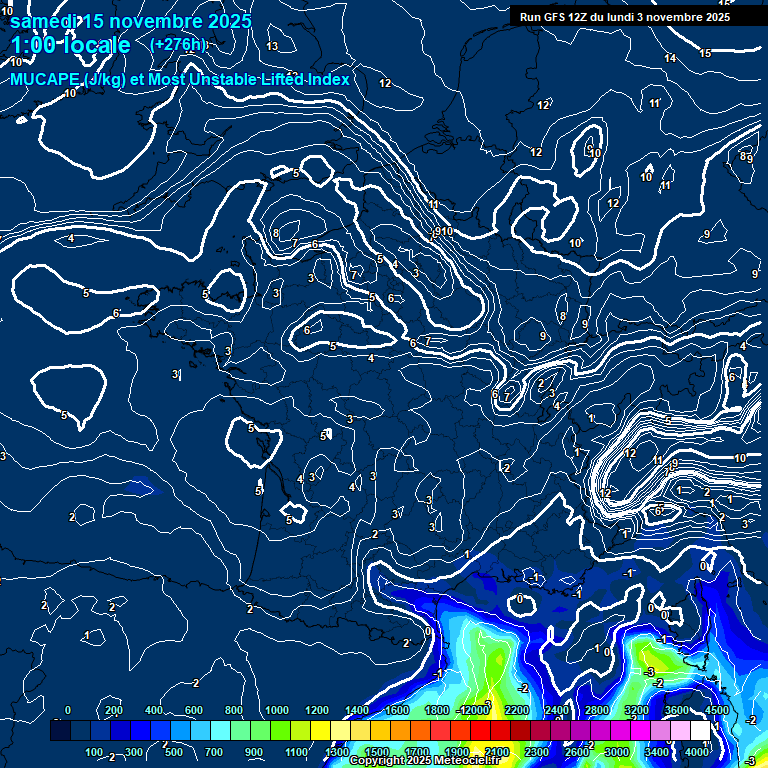This screenshot has height=768, width=768.
Task: Click the '100' legend label
Action: point(94,752)
